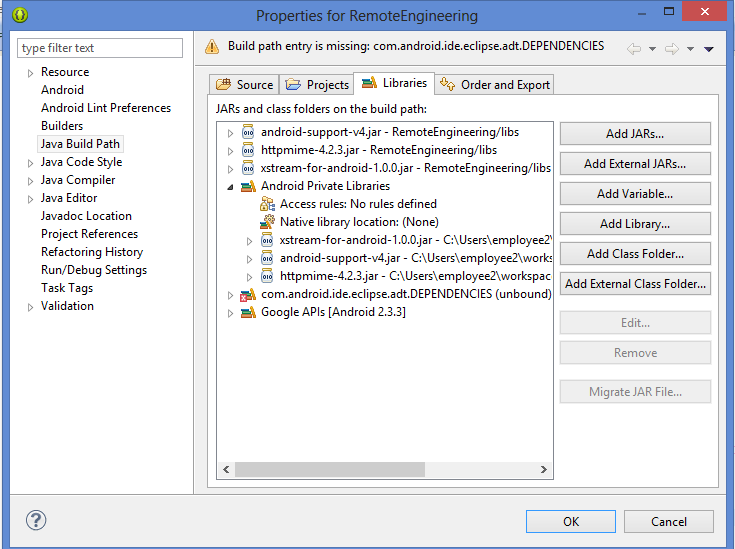
Task: Click the help question mark icon
Action: coord(36,520)
